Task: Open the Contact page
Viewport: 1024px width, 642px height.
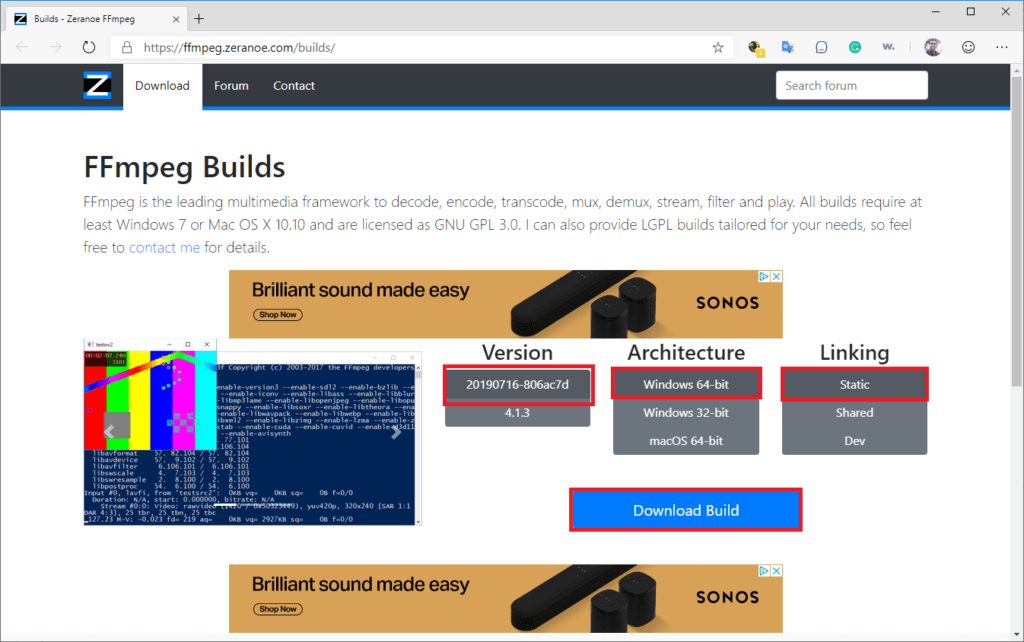Action: [294, 86]
